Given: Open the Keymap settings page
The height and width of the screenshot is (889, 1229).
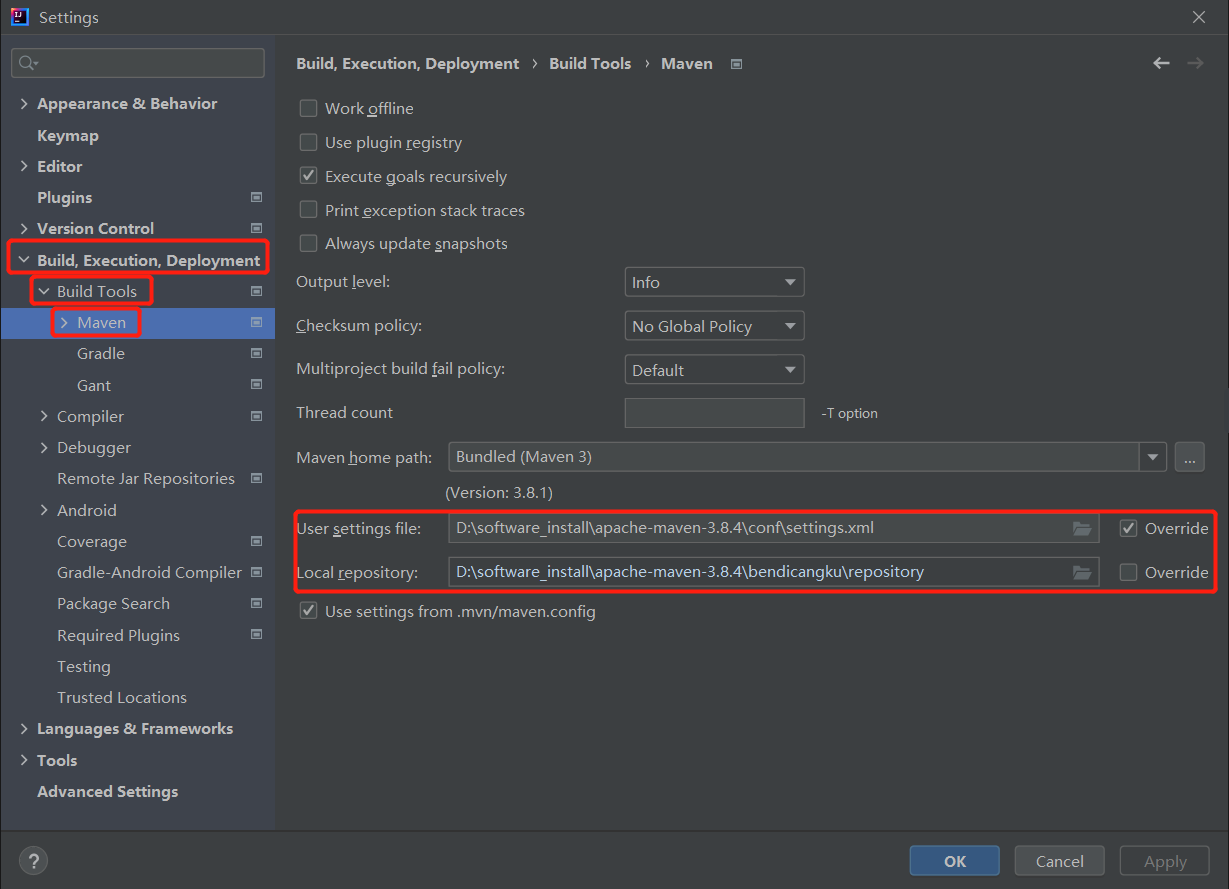Looking at the screenshot, I should click(68, 136).
